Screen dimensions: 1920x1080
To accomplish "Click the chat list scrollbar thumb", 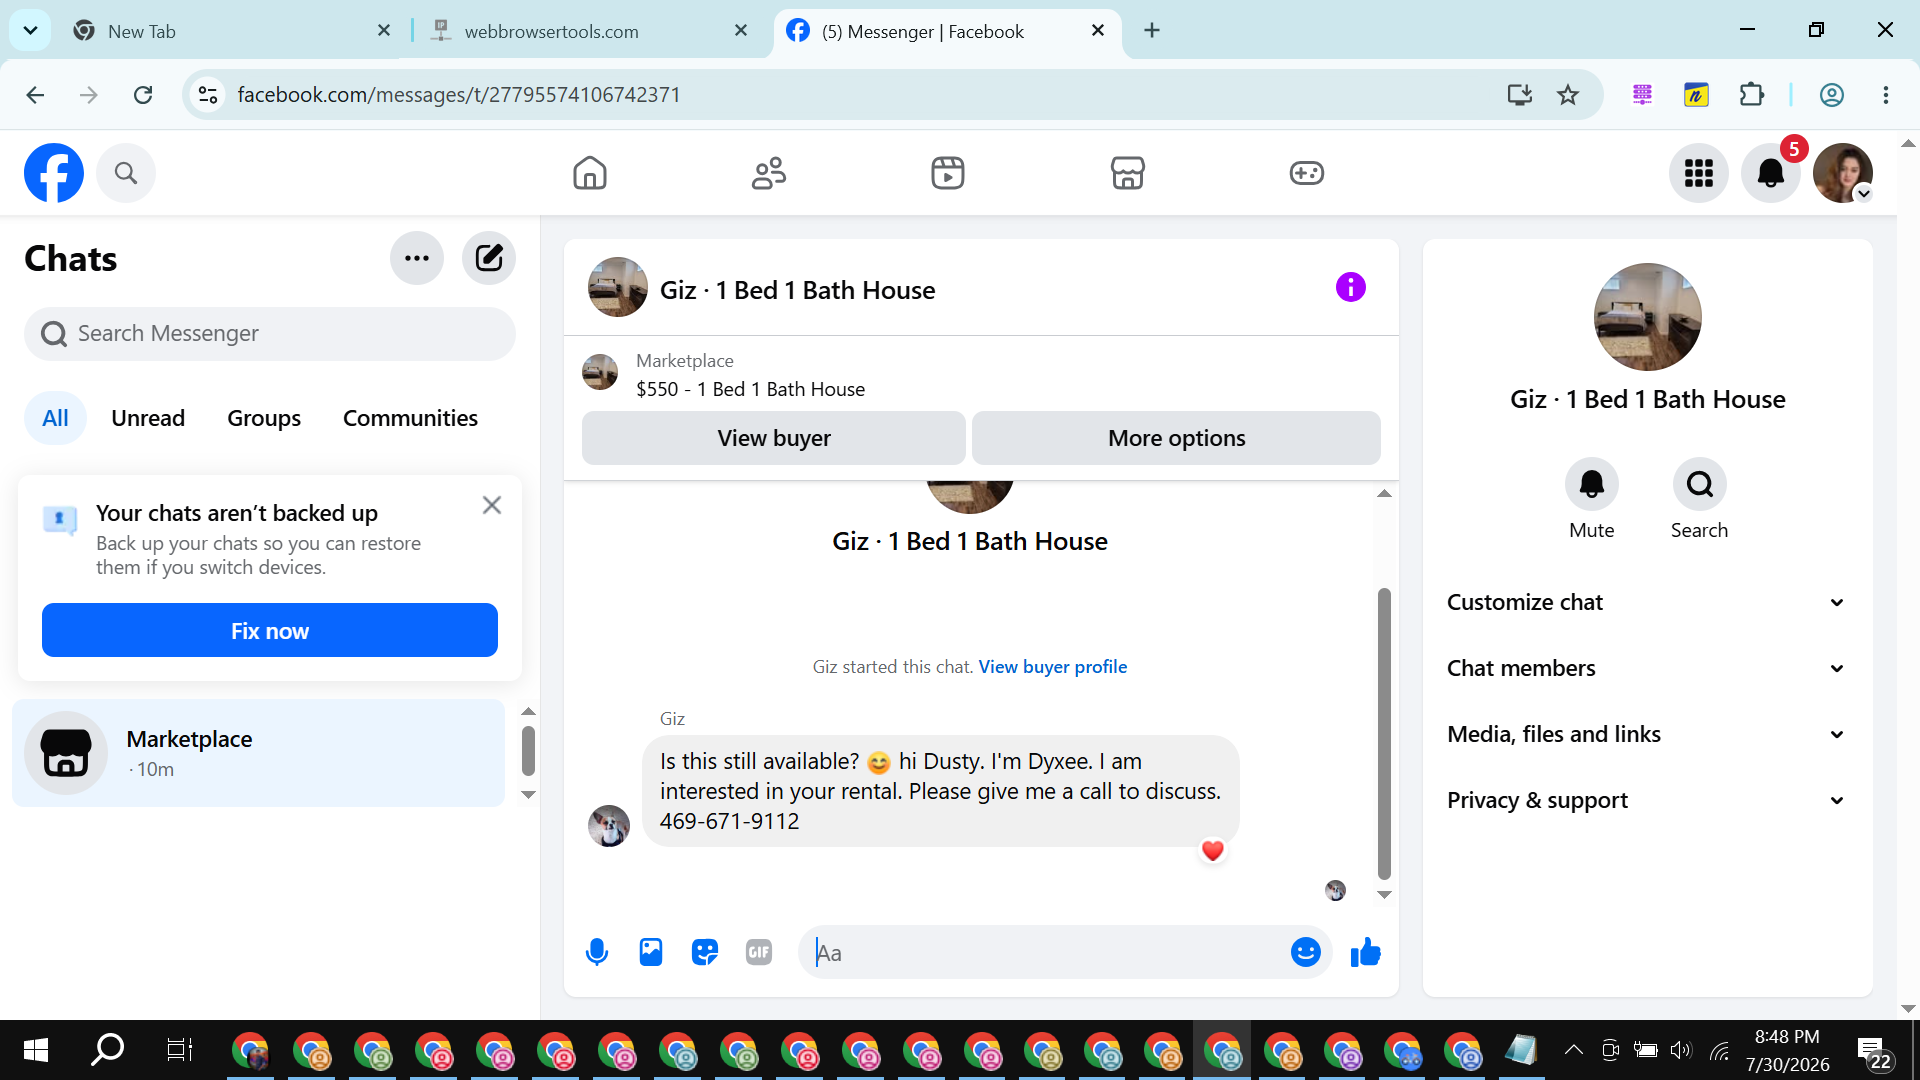I will 529,751.
